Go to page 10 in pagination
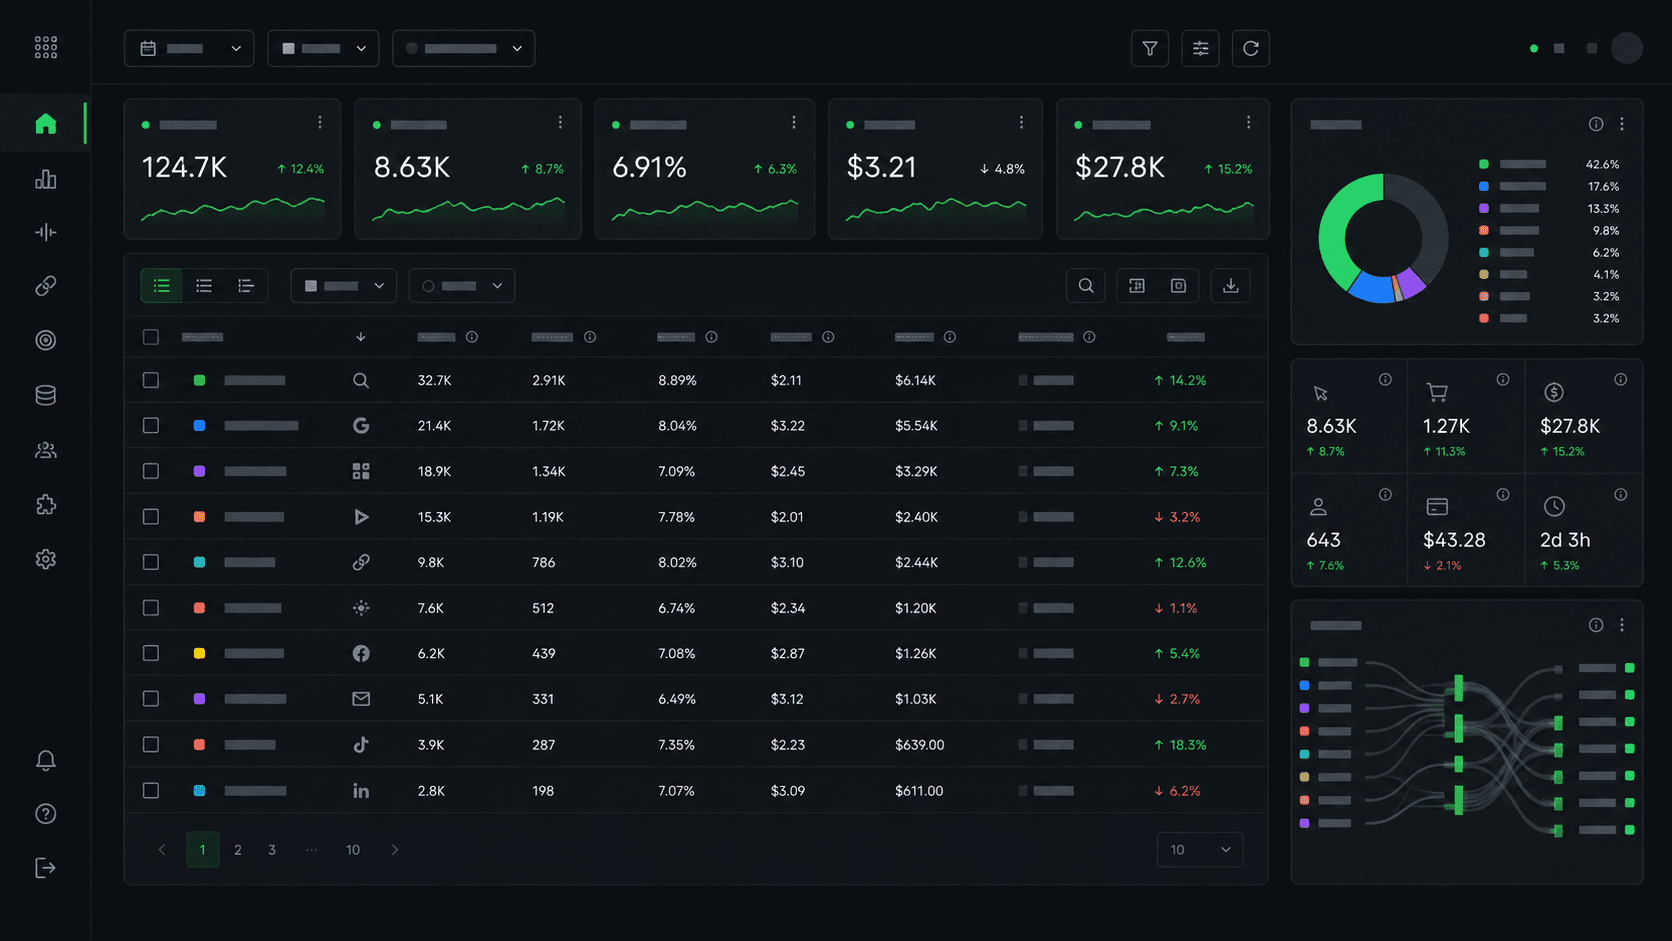Viewport: 1672px width, 941px height. click(x=353, y=850)
